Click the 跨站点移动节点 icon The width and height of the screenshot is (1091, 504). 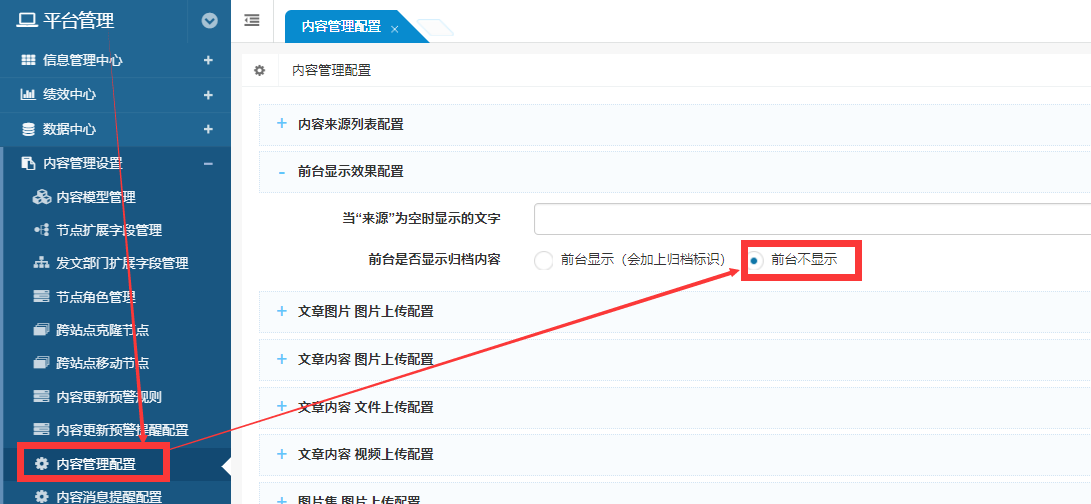42,363
